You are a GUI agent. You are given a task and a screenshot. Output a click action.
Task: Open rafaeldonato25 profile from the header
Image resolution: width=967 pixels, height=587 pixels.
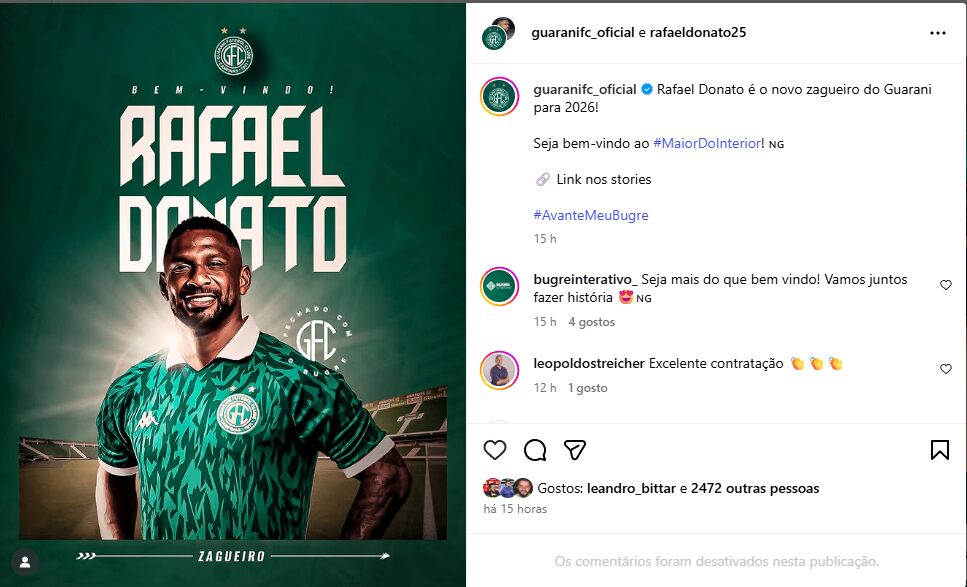[x=697, y=33]
